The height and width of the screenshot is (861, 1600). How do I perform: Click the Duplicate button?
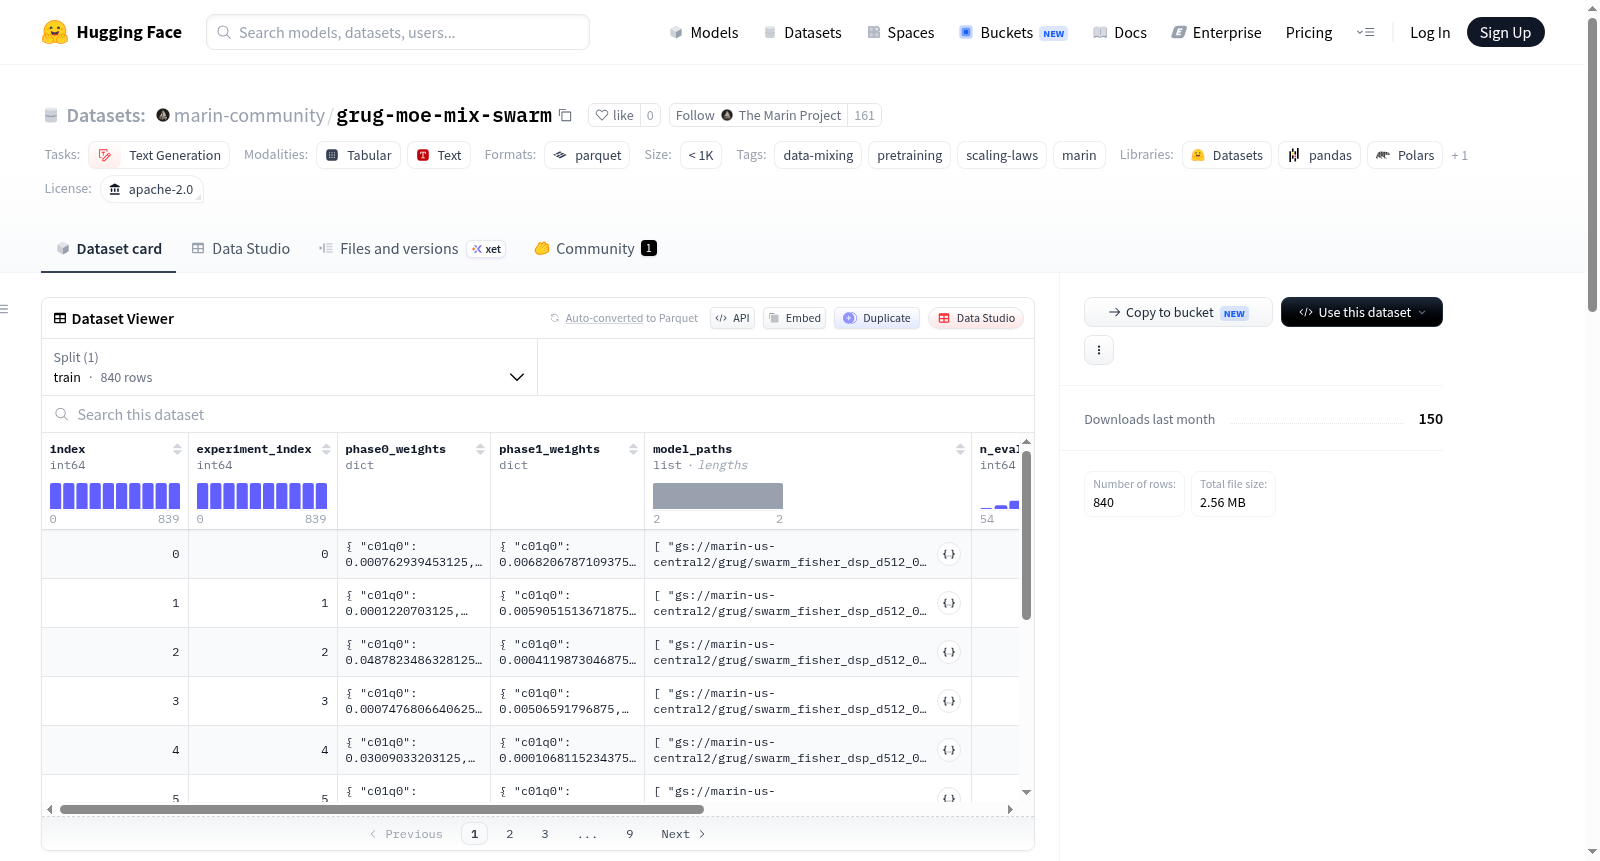pos(876,318)
